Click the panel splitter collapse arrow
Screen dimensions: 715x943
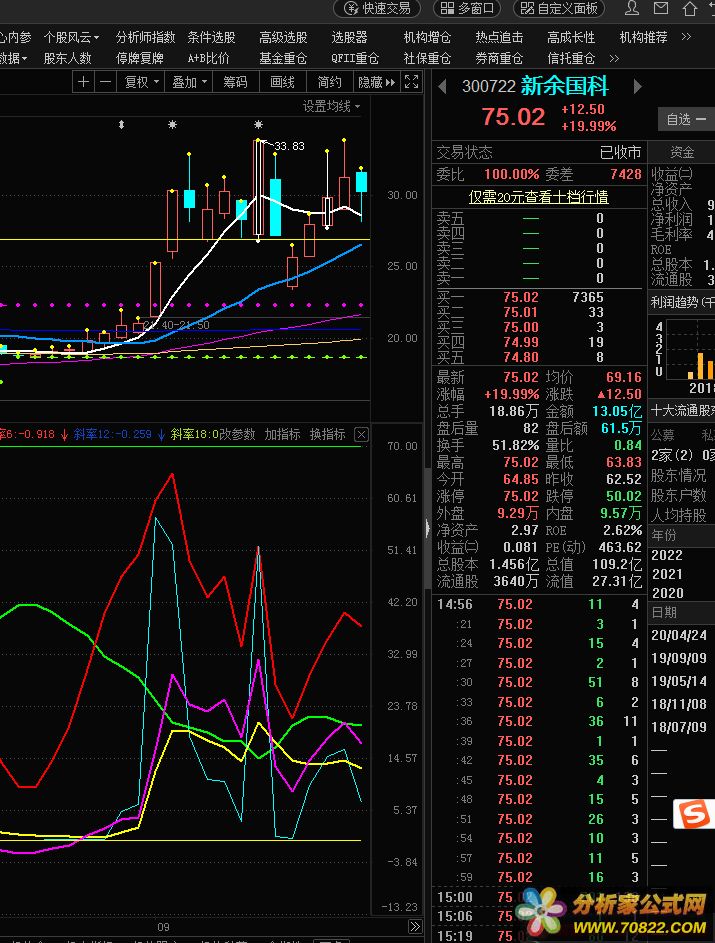coord(428,528)
